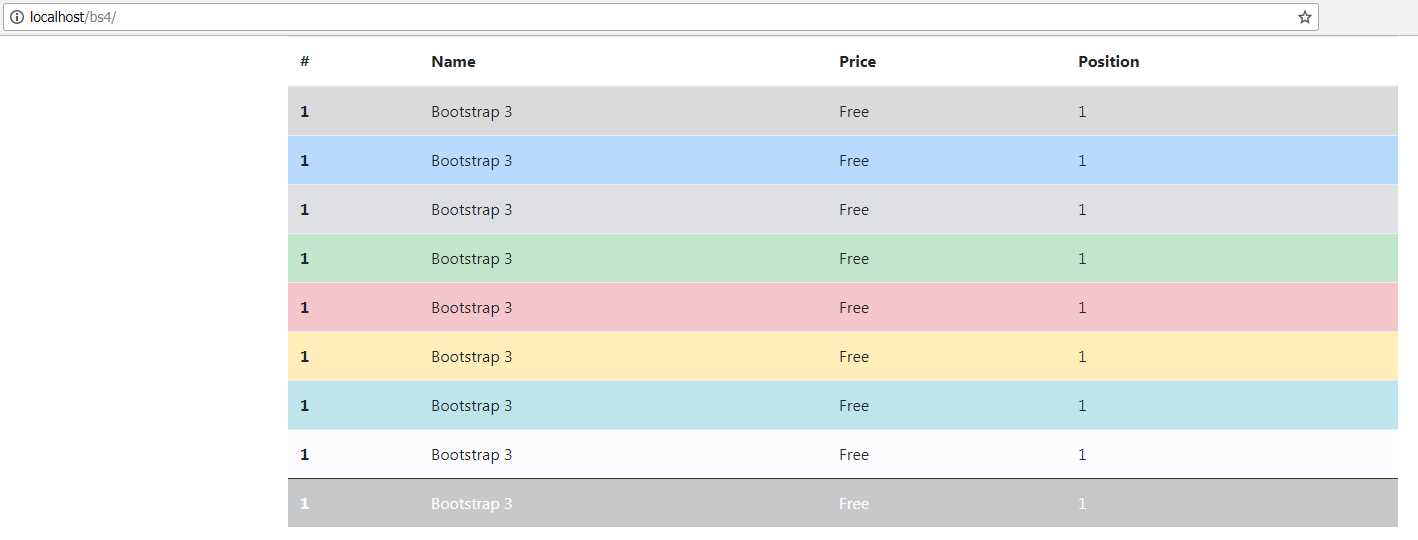Click 'Free' in the white row
Image resolution: width=1418 pixels, height=540 pixels.
point(854,455)
